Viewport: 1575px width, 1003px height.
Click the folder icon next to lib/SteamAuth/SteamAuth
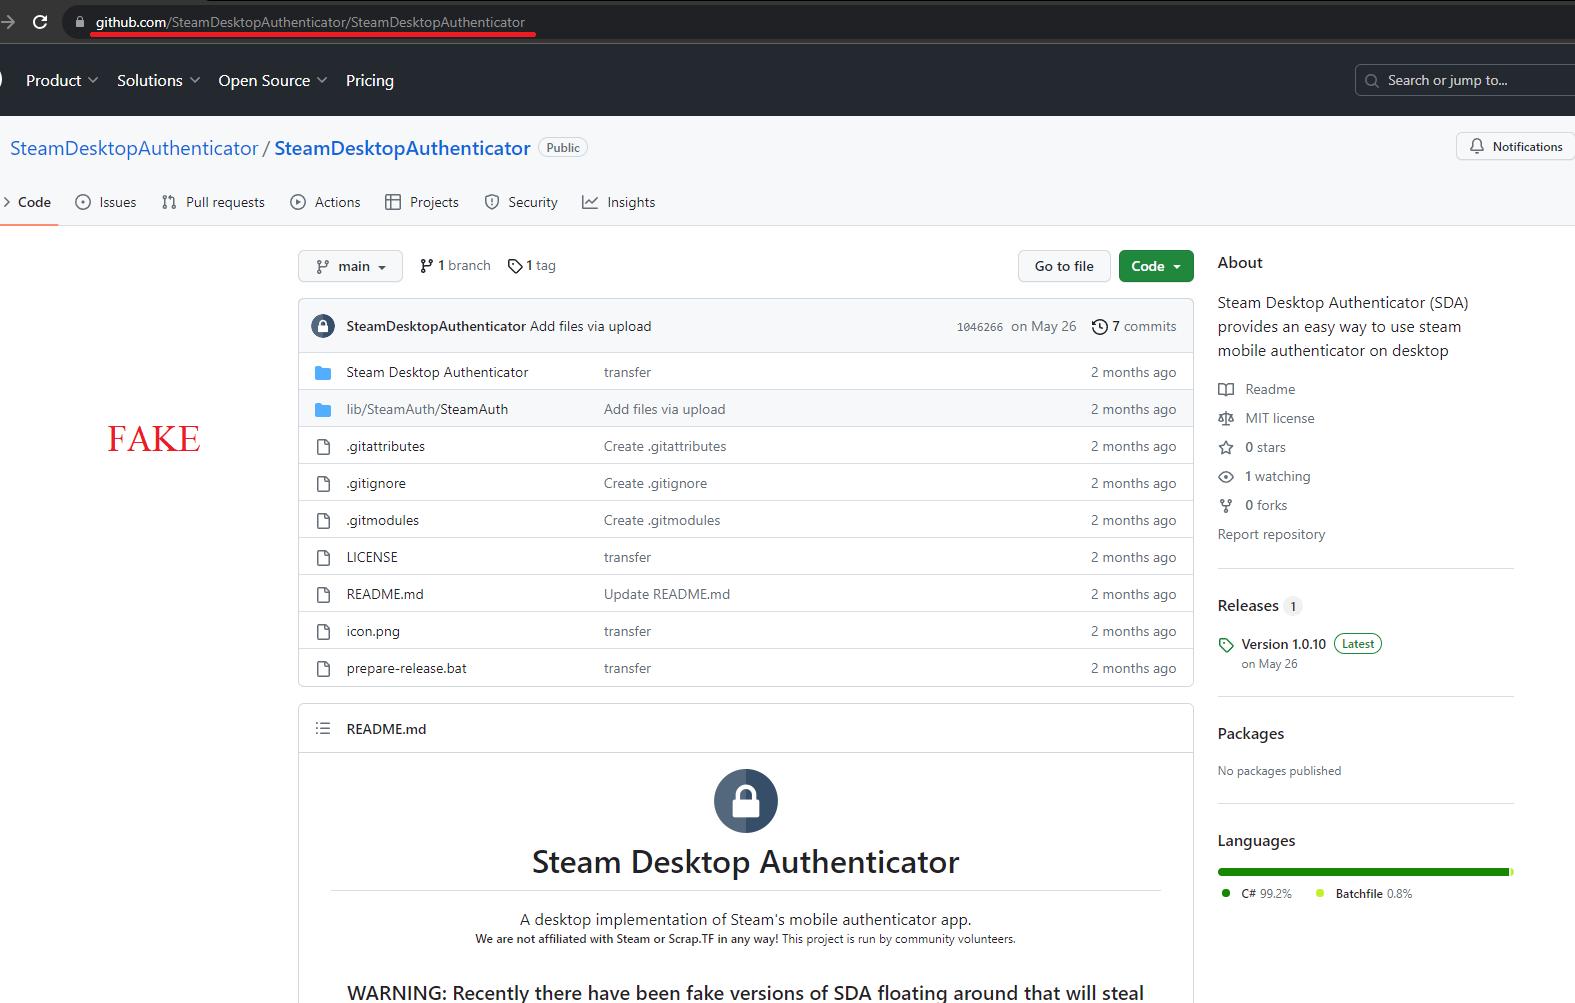(323, 410)
